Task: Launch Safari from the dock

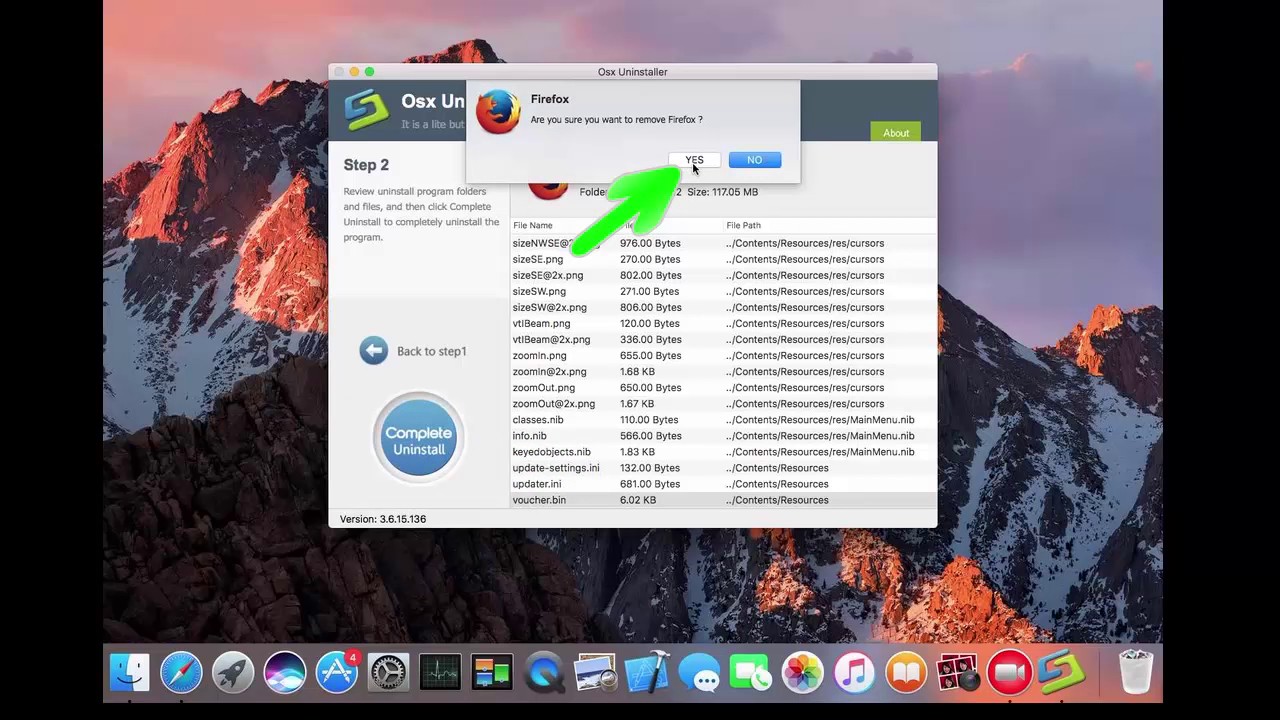Action: [181, 671]
